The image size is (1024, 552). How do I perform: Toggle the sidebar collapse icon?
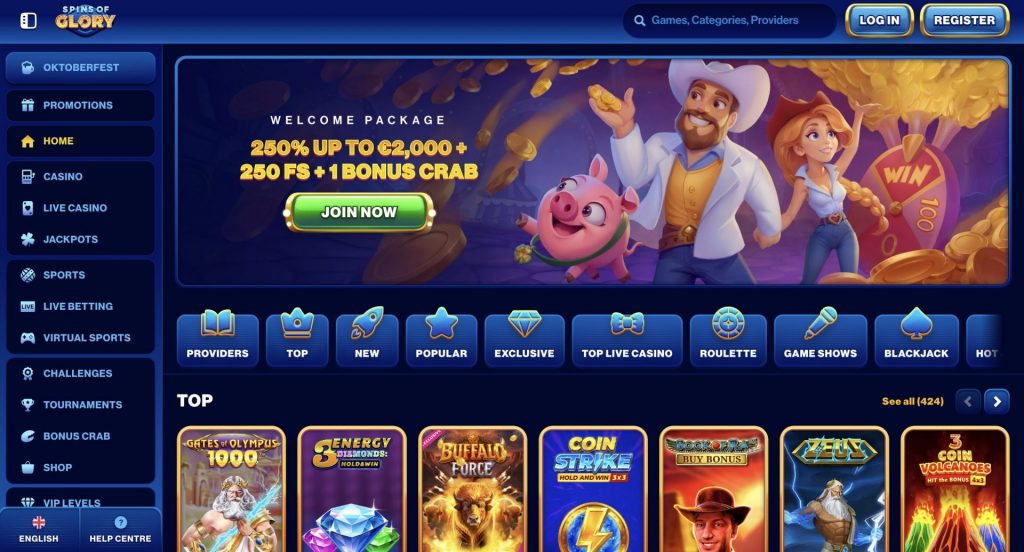click(x=28, y=21)
